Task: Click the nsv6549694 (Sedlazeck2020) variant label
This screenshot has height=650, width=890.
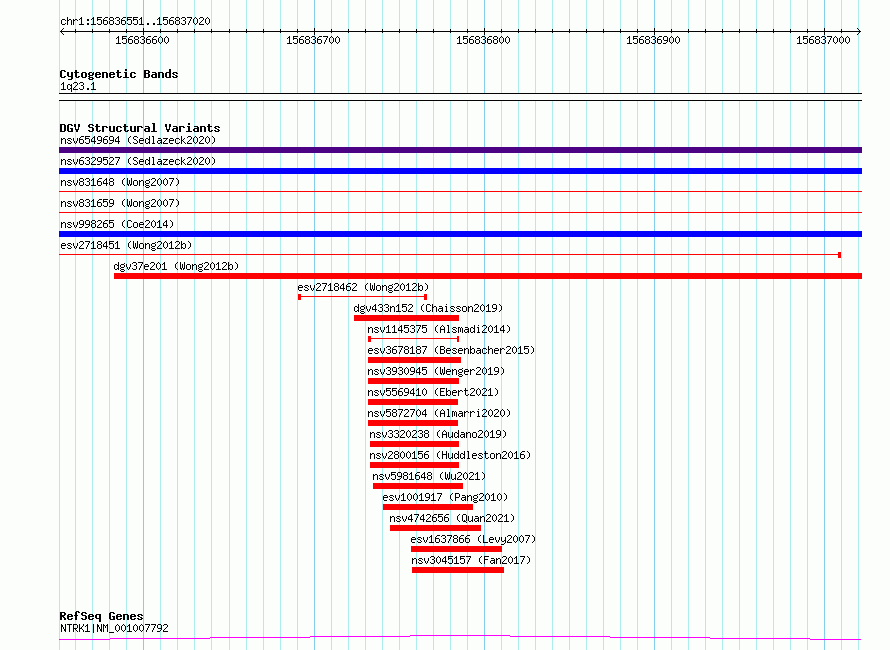Action: (138, 140)
